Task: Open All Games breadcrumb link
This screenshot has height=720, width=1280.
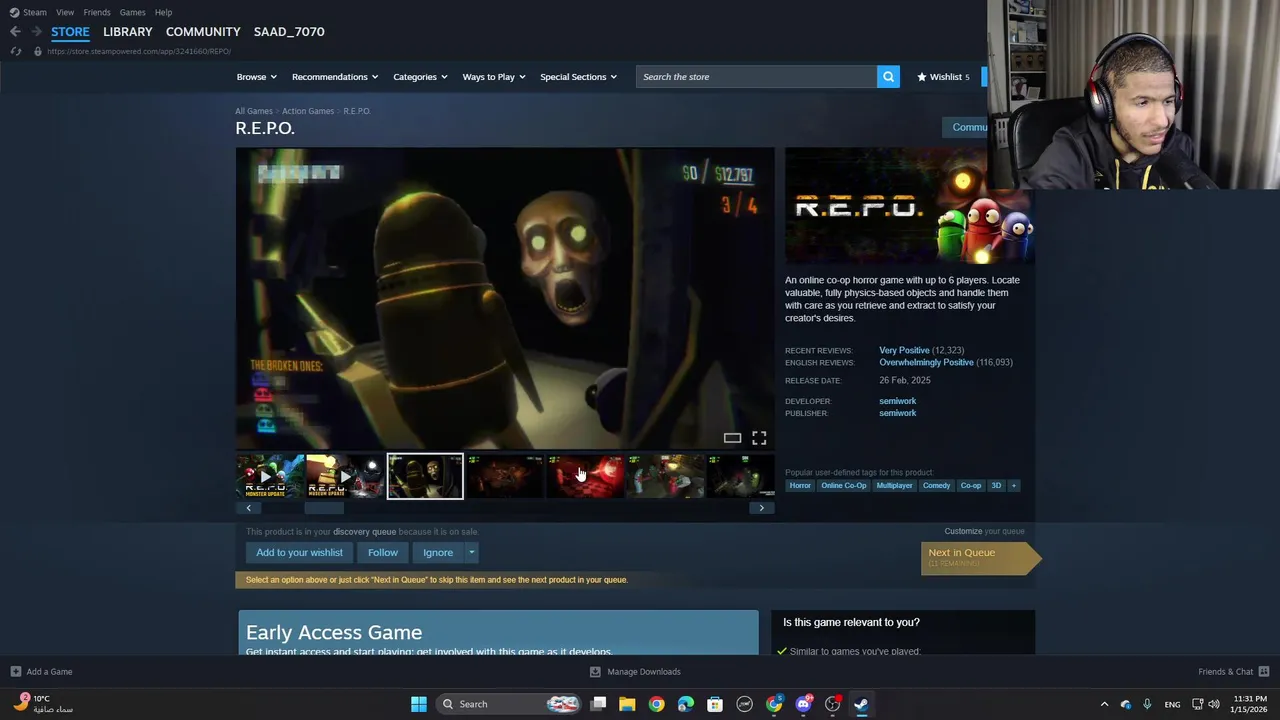Action: click(x=254, y=111)
